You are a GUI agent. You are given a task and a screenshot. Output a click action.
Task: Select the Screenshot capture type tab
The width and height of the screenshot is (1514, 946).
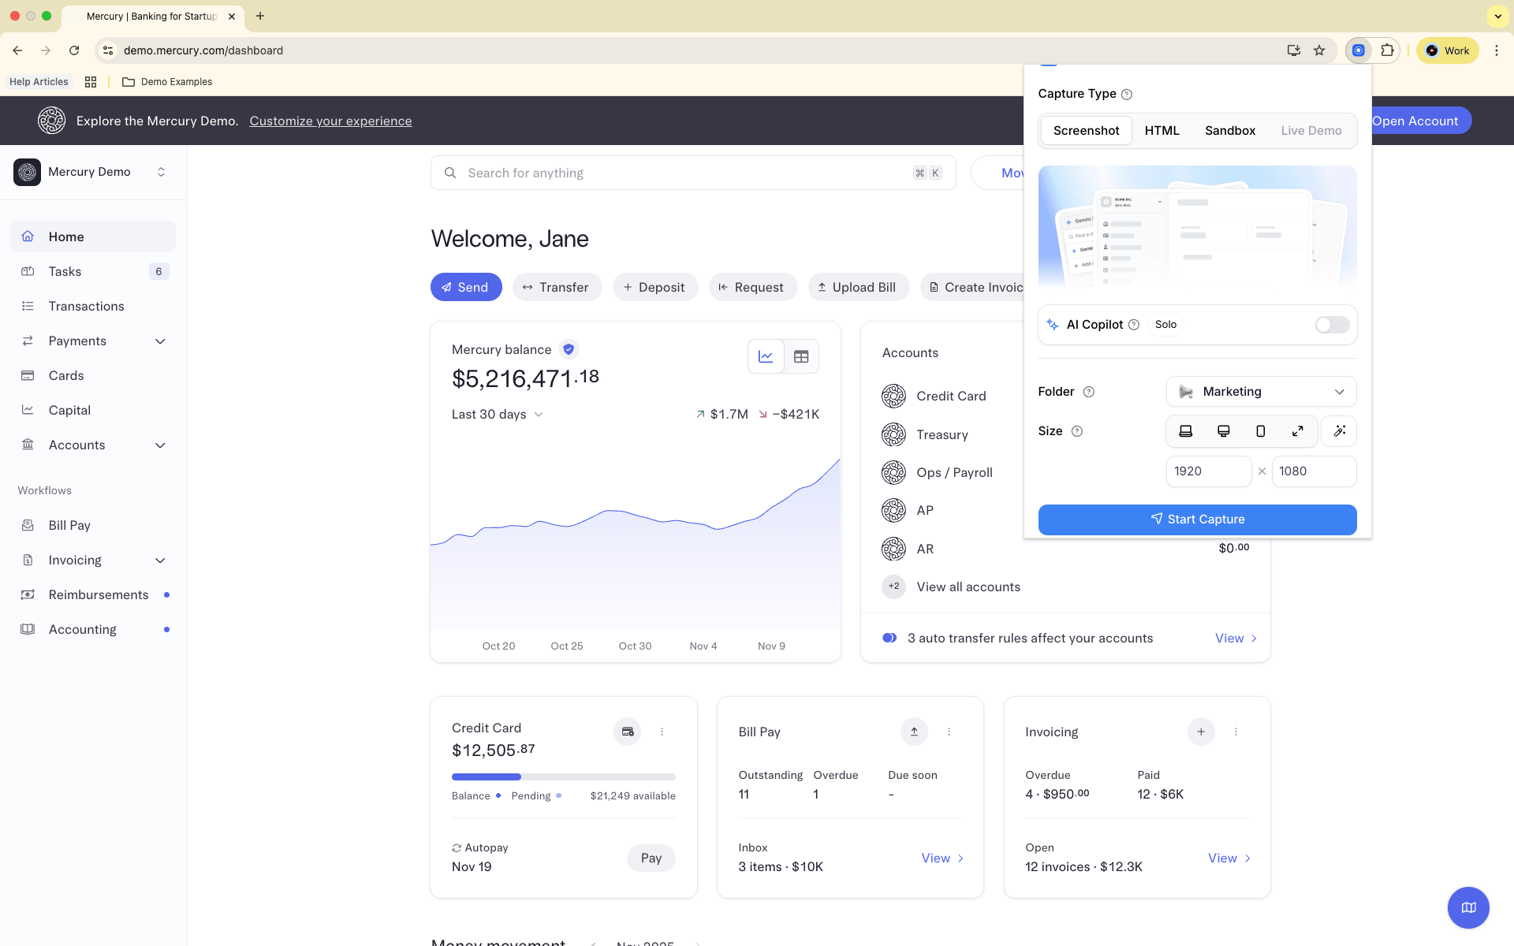1086,131
